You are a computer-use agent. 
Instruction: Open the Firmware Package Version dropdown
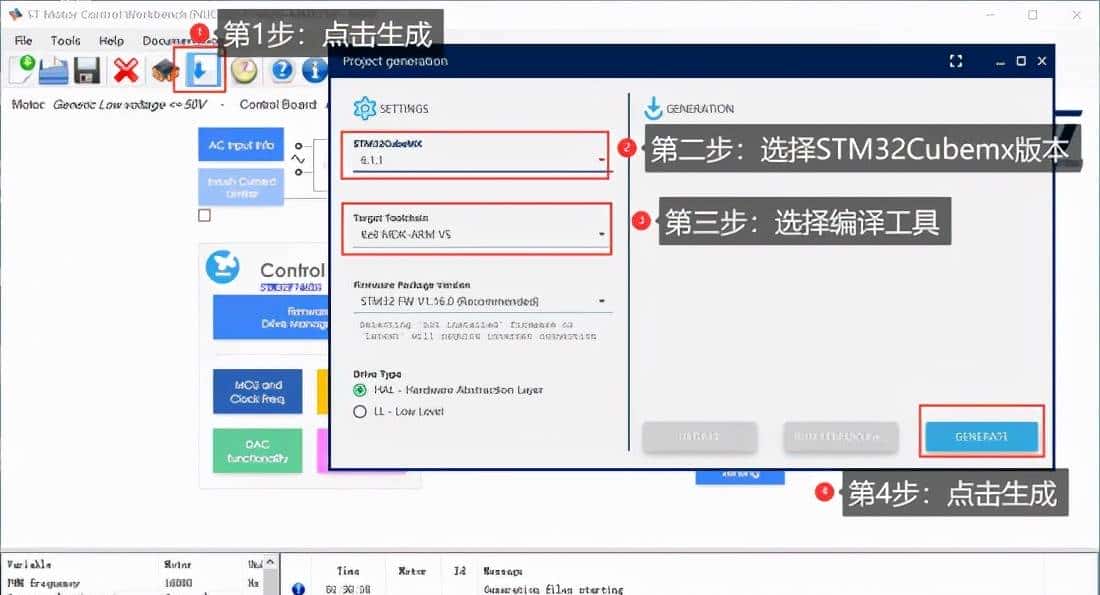pyautogui.click(x=601, y=300)
